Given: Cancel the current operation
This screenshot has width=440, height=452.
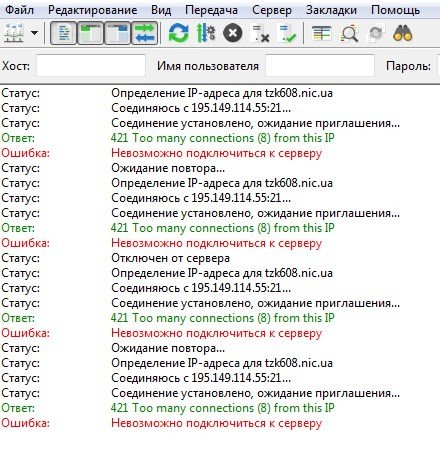Looking at the screenshot, I should click(233, 33).
